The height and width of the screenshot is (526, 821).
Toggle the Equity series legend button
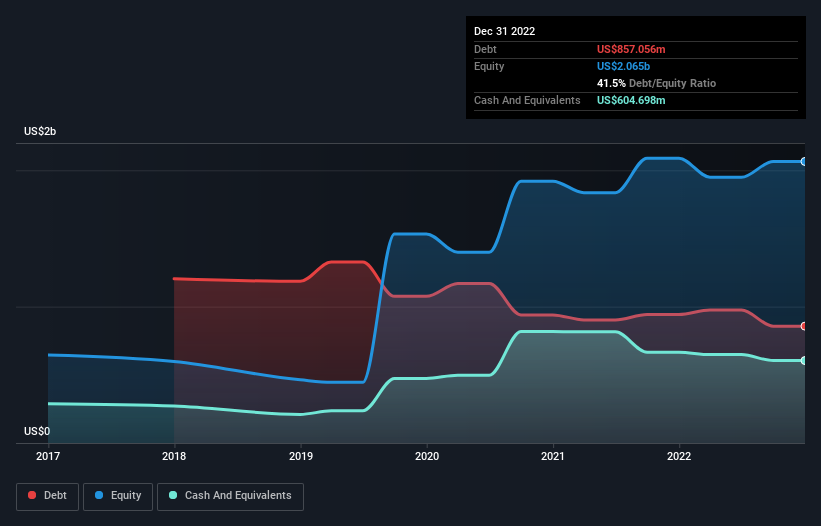point(118,496)
